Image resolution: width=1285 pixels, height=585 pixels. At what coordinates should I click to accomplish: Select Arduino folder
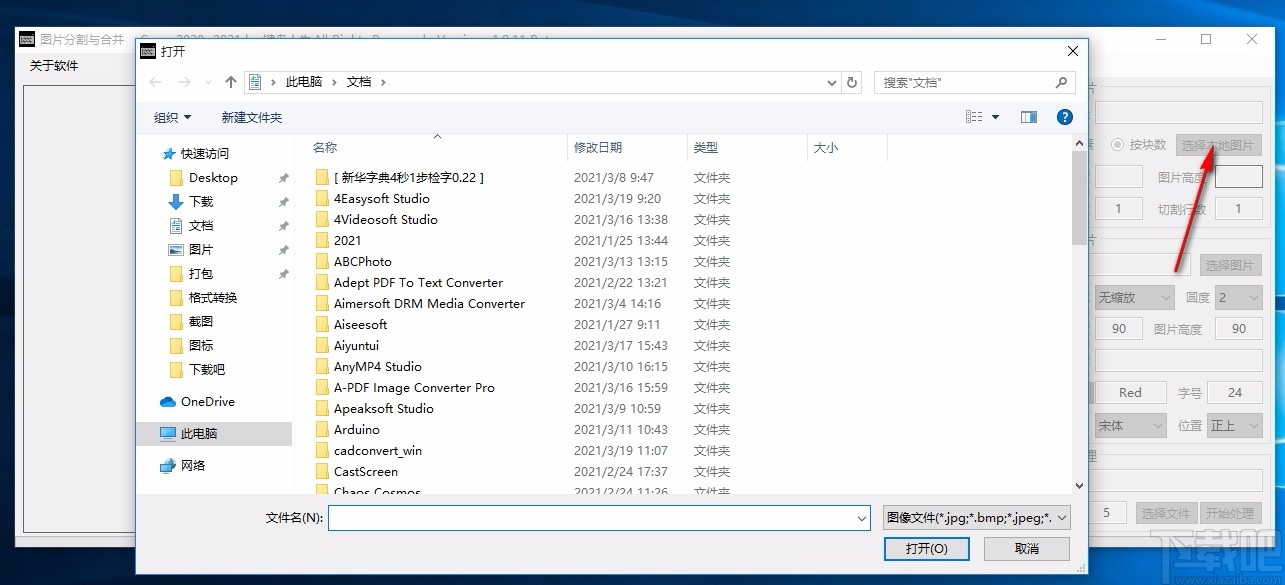pyautogui.click(x=356, y=429)
